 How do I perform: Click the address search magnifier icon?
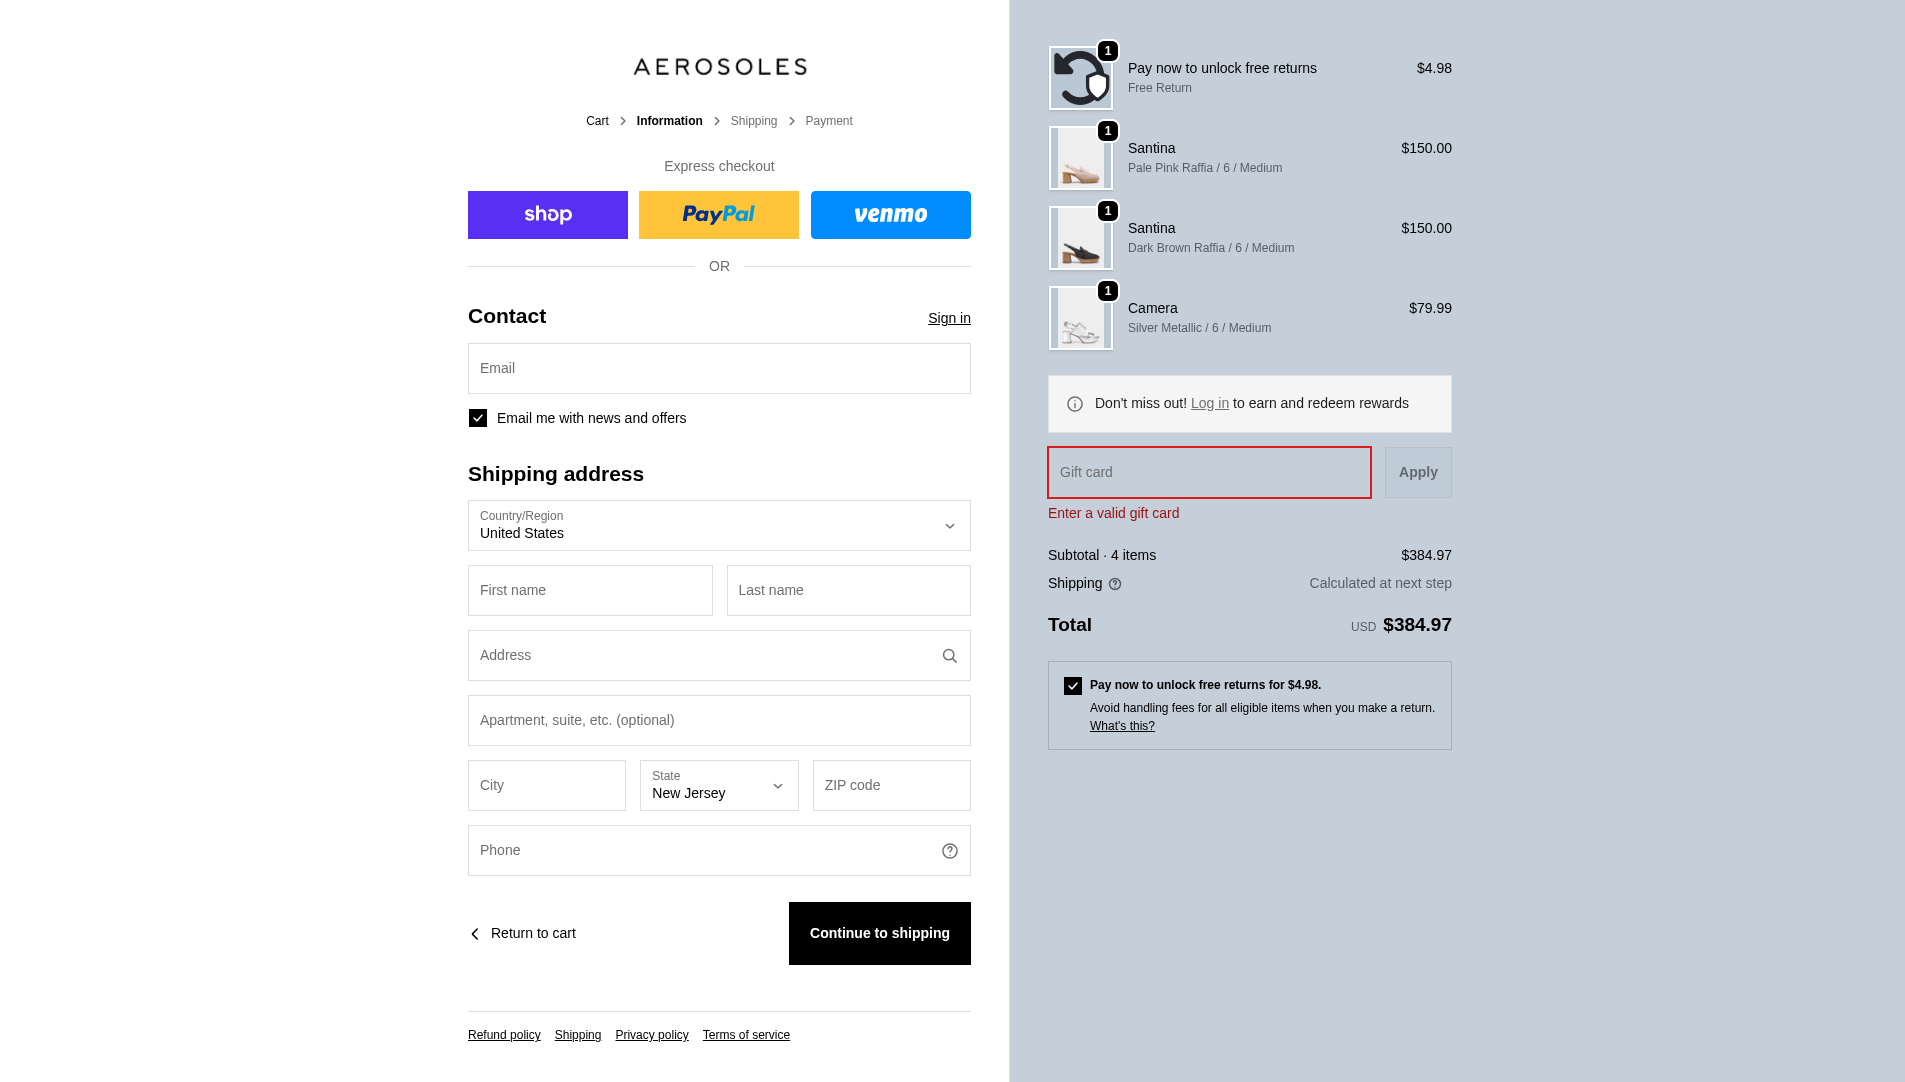949,656
